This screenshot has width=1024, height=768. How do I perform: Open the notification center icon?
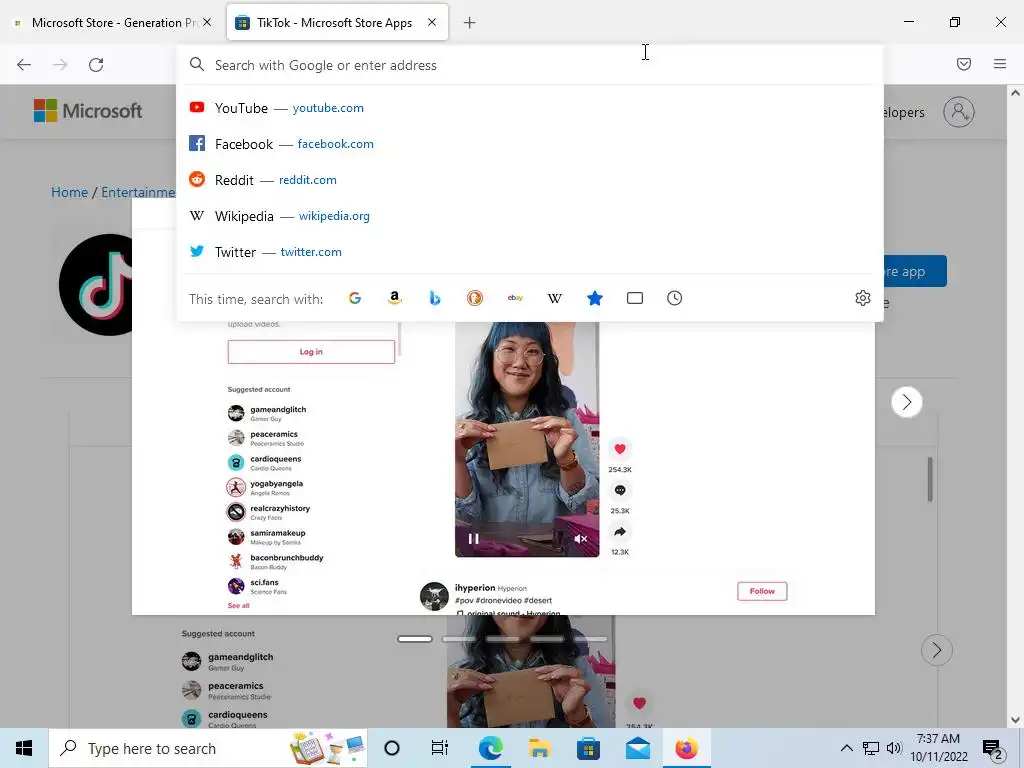[993, 750]
